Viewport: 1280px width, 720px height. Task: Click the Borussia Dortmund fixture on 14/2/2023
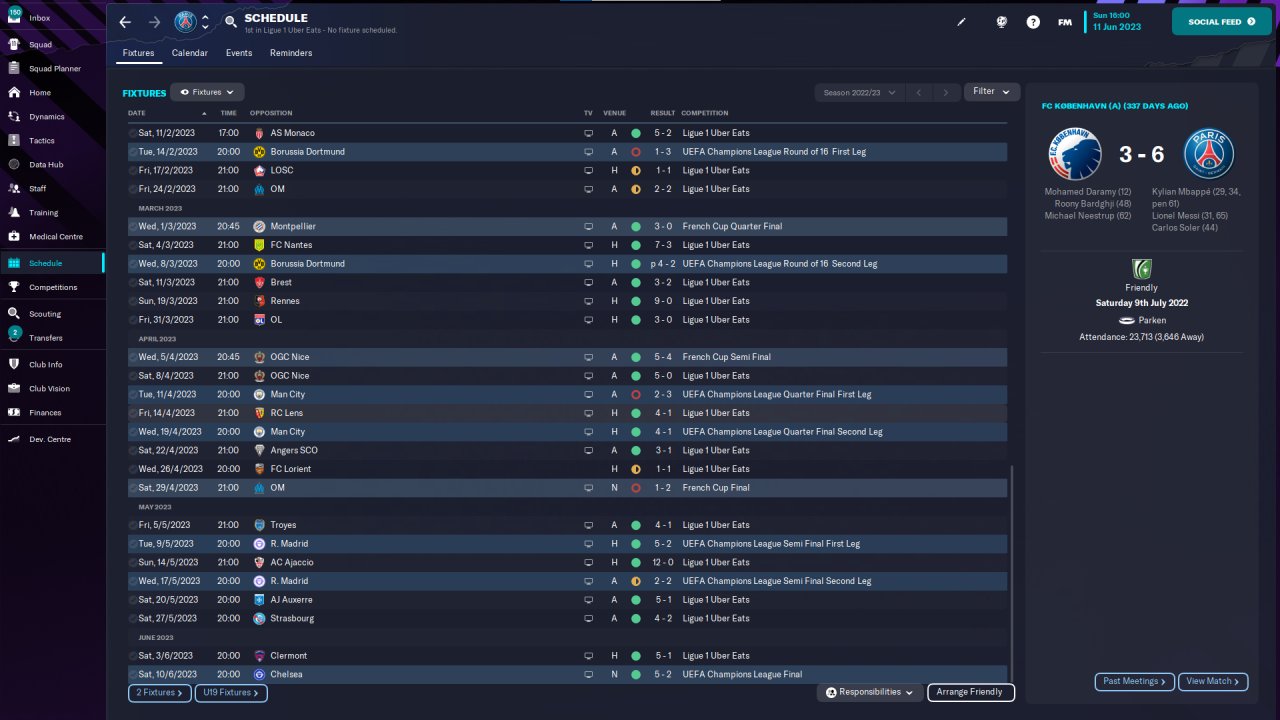567,152
